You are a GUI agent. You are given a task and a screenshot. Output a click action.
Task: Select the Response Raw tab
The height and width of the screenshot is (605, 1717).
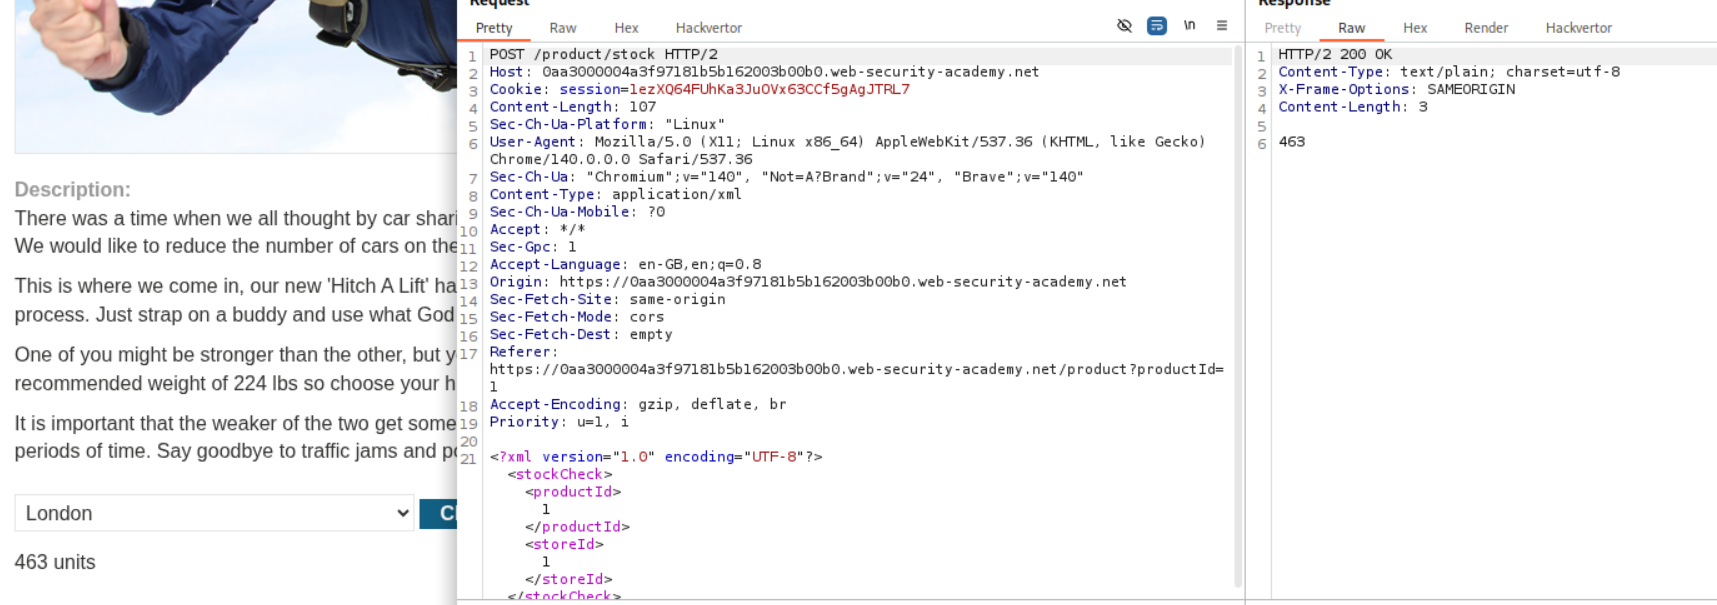(1351, 28)
